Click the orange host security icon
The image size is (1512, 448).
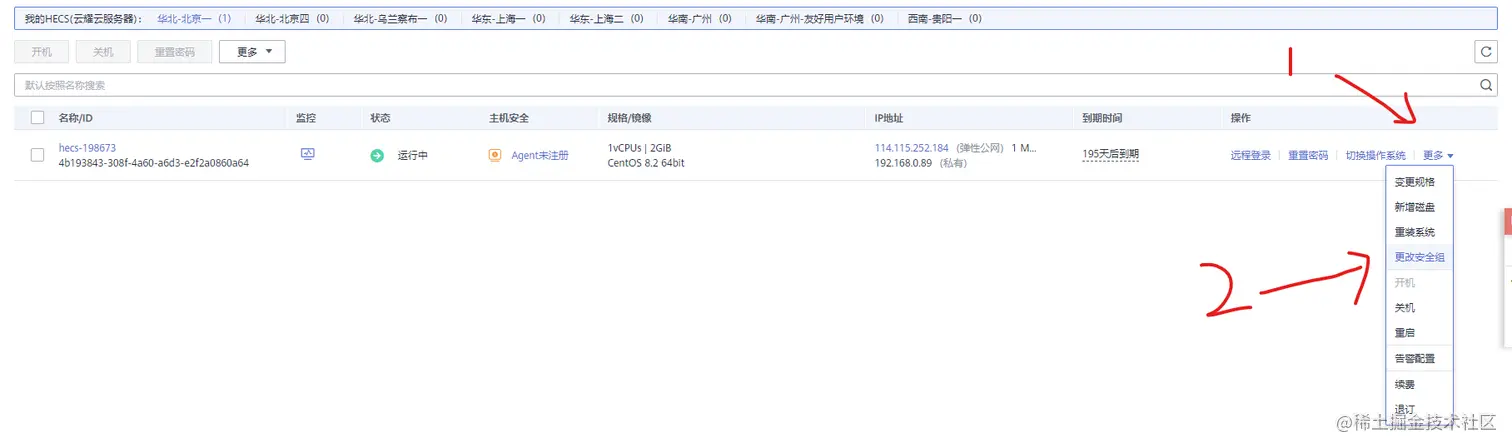coord(495,156)
